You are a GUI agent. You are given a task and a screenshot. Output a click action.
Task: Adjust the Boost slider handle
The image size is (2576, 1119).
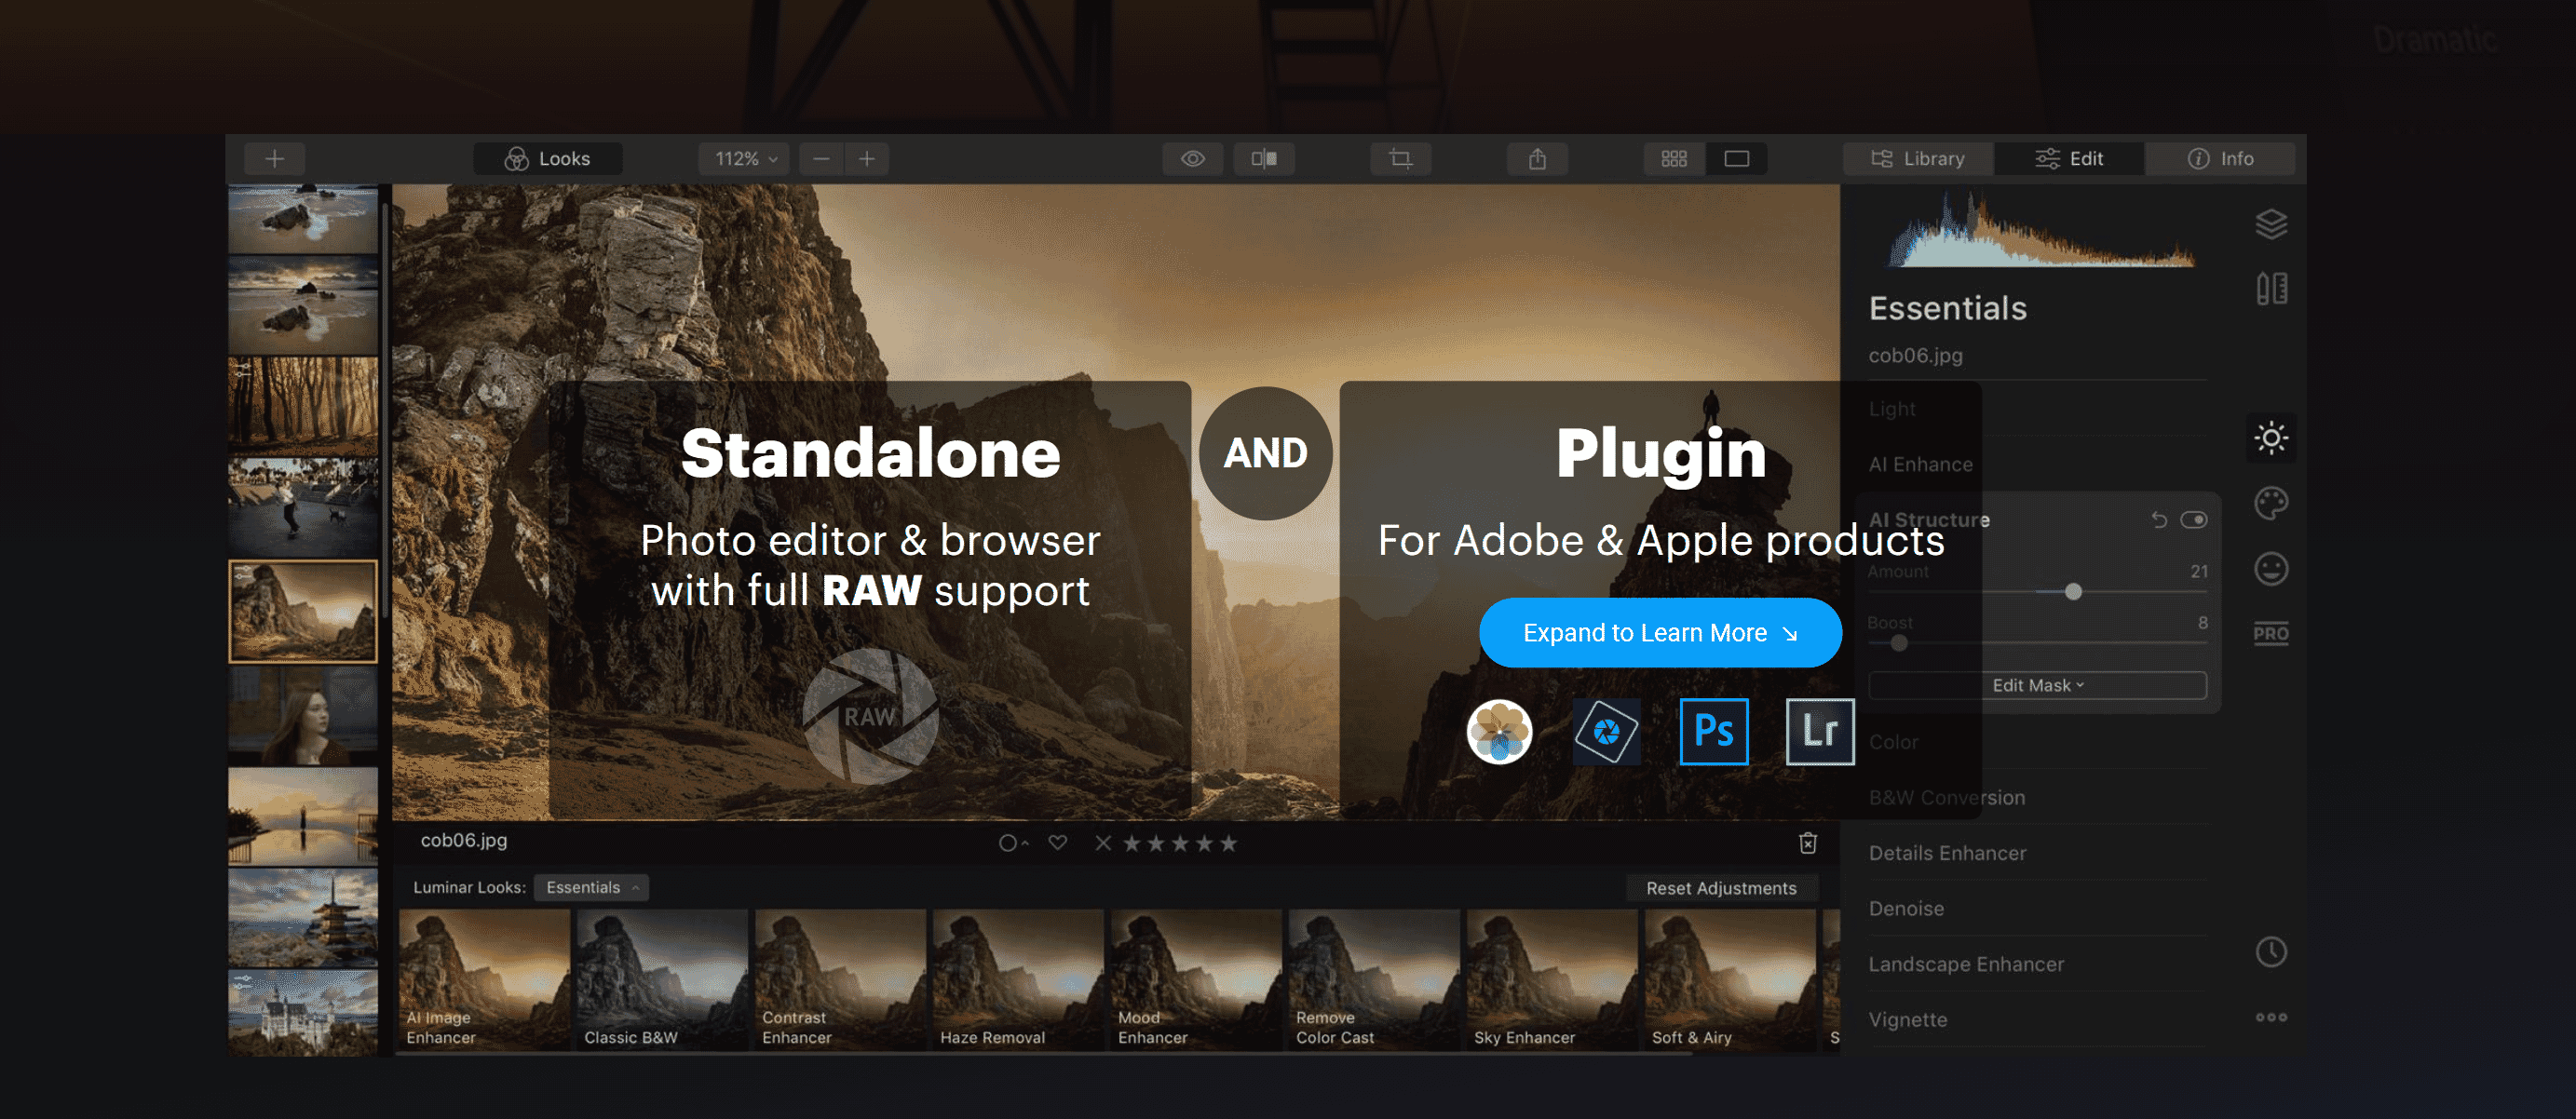(x=1899, y=643)
